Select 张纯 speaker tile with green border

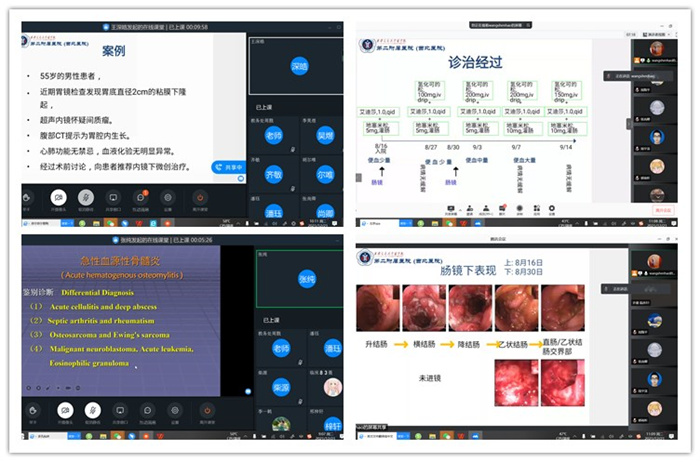[x=298, y=279]
